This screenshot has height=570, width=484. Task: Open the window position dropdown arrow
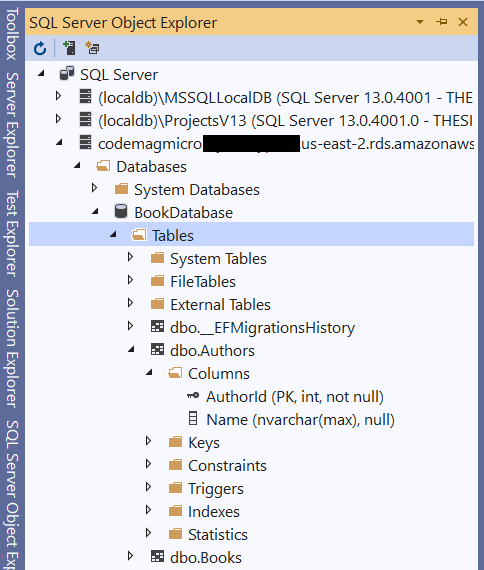pyautogui.click(x=420, y=22)
